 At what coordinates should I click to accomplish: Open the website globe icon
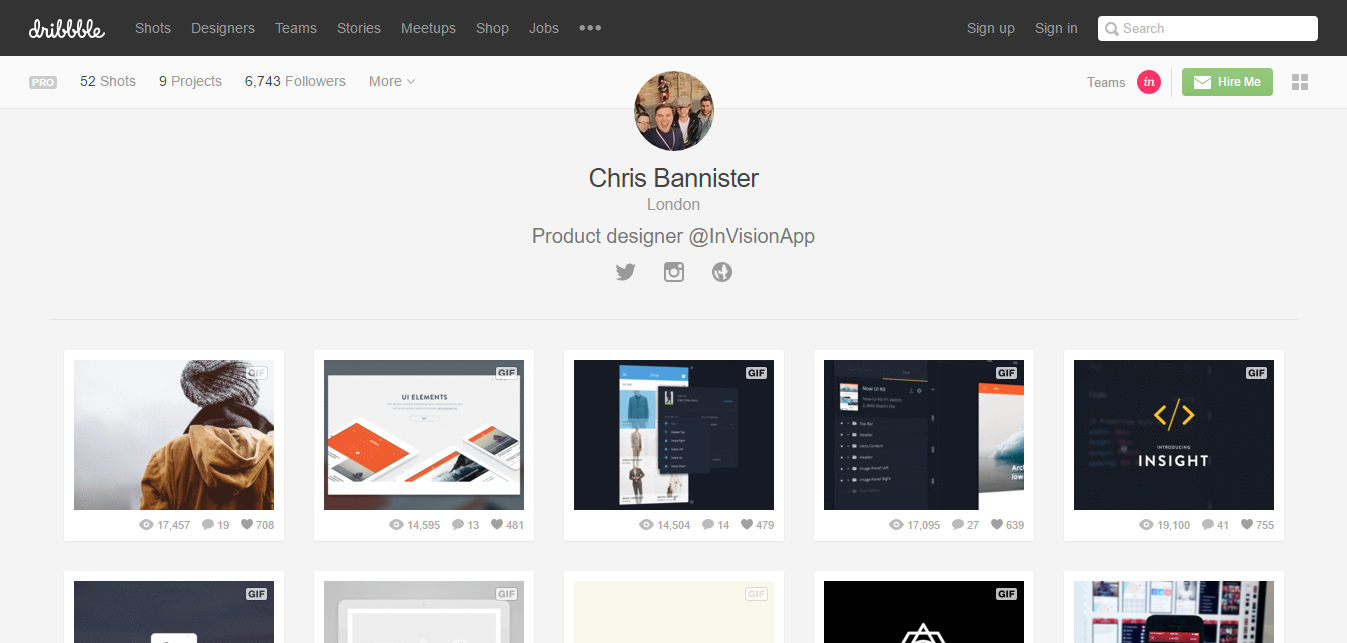[x=722, y=271]
